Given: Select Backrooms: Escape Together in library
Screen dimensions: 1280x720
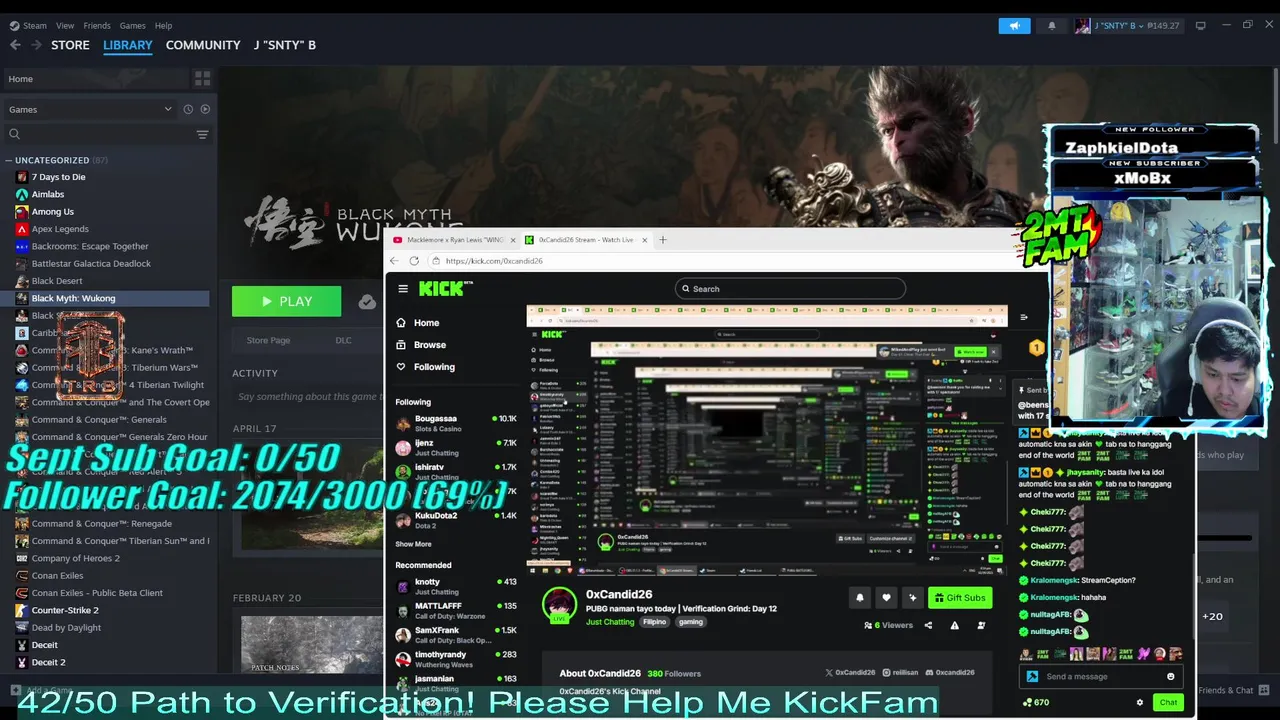Looking at the screenshot, I should tap(90, 246).
